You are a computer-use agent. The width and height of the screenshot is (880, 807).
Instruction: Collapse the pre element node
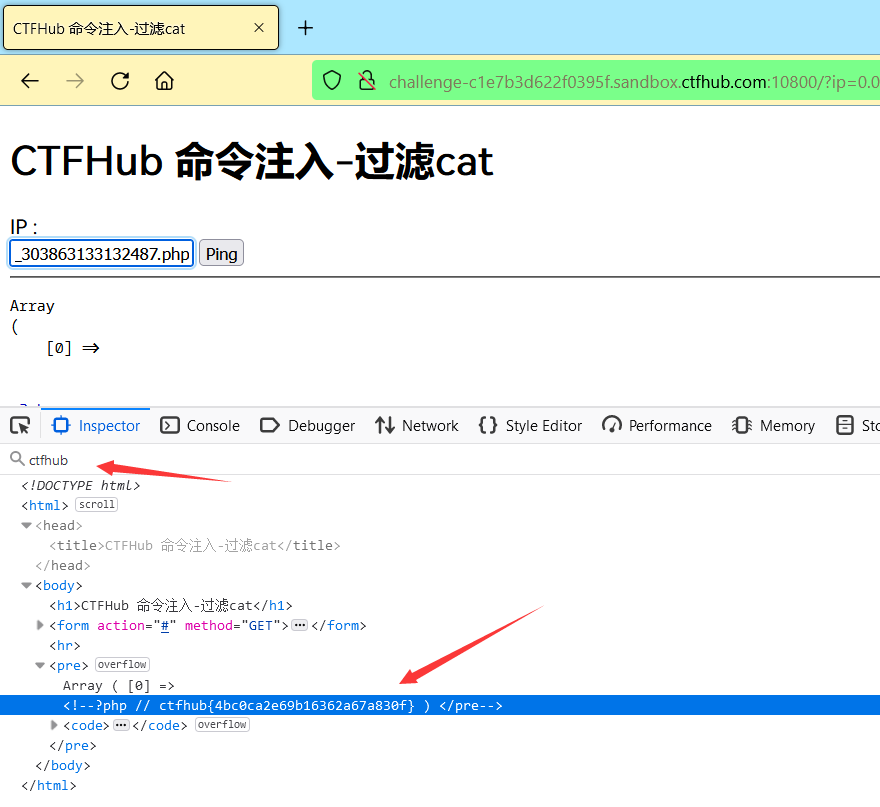[x=40, y=665]
